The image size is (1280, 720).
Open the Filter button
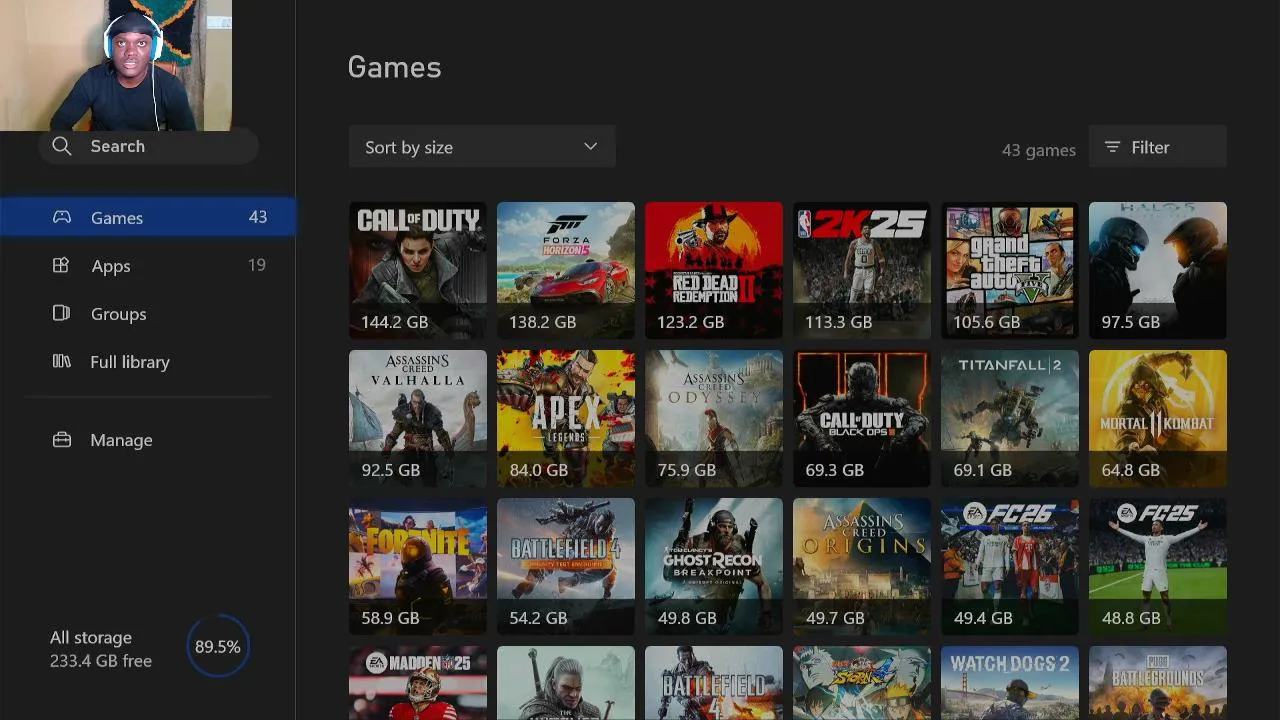pyautogui.click(x=1157, y=147)
